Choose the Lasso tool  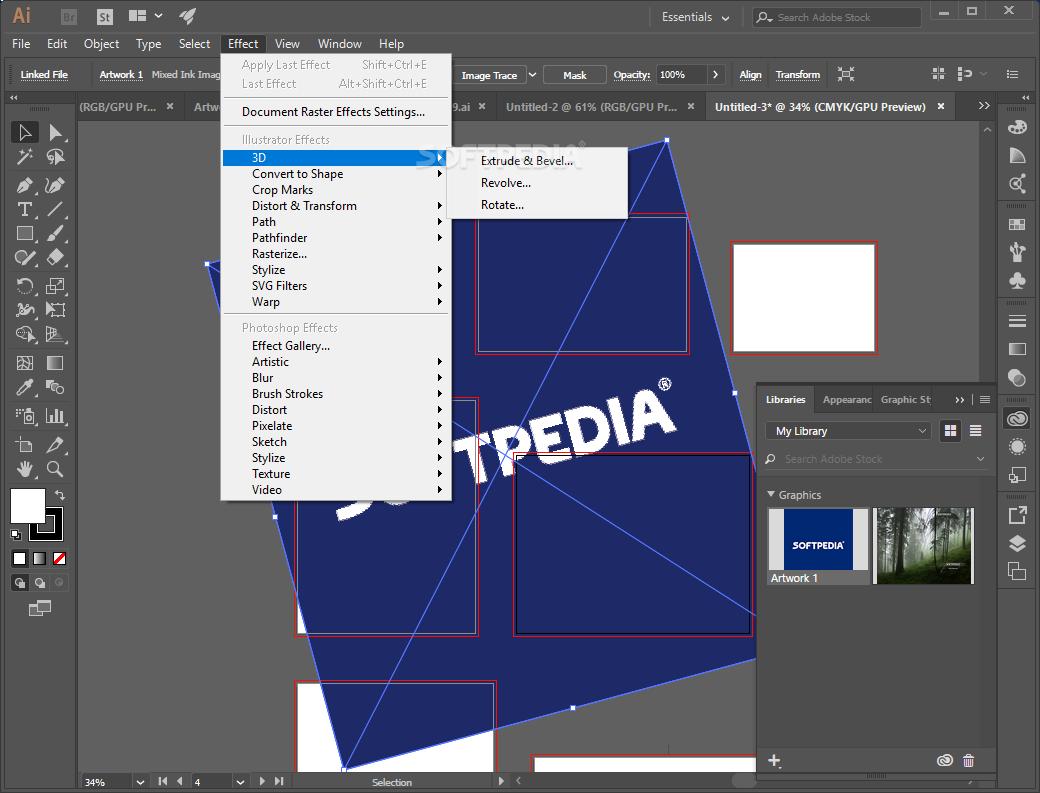tap(56, 157)
